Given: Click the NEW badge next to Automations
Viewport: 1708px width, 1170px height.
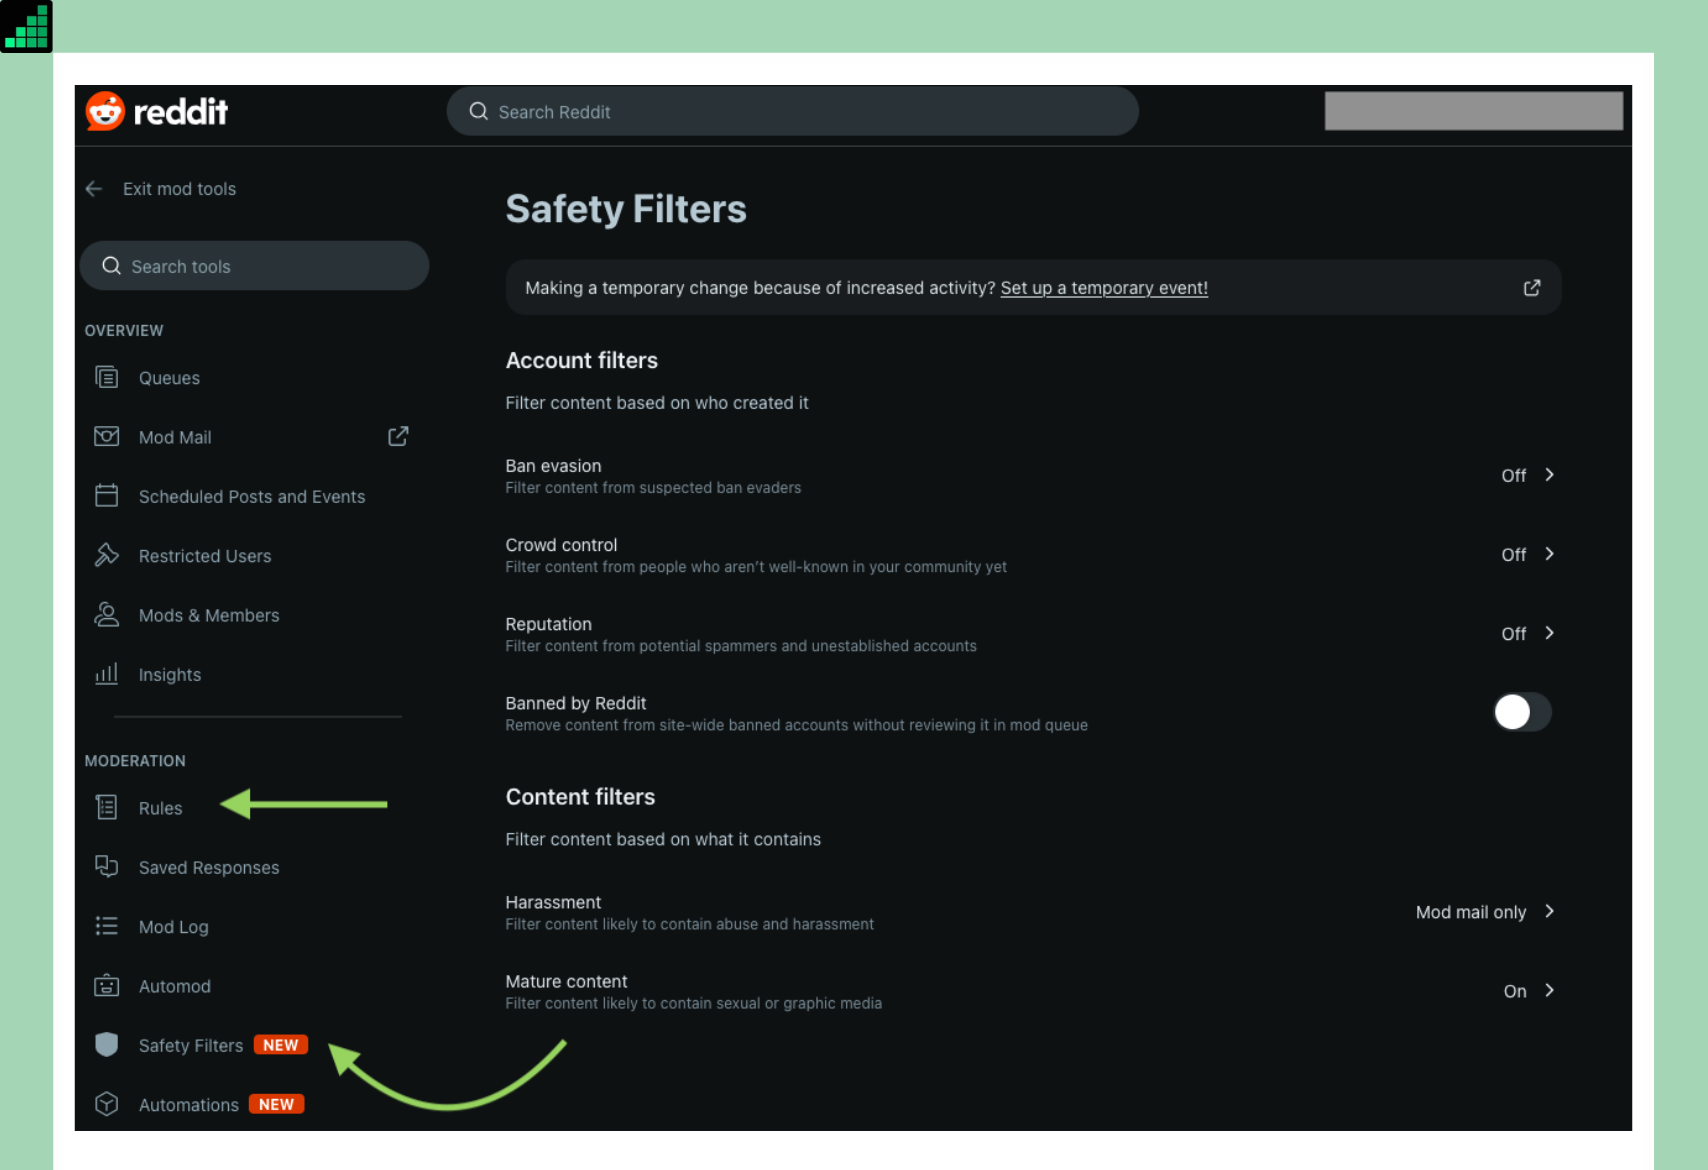Looking at the screenshot, I should [x=276, y=1104].
